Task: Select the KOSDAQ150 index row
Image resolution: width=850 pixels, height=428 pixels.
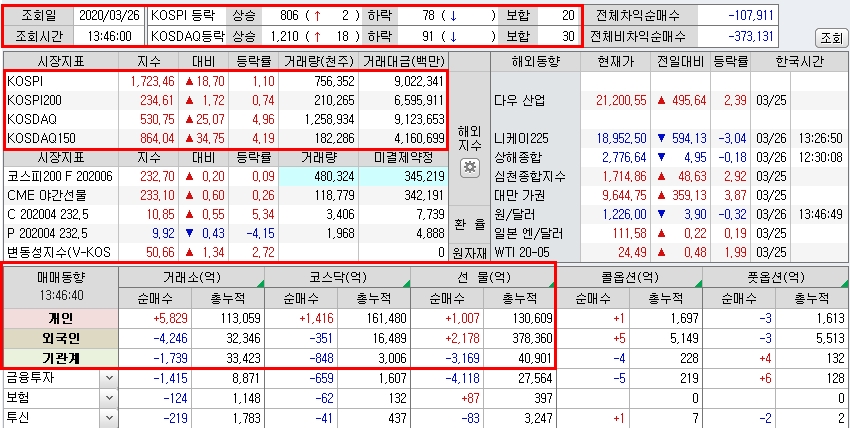Action: [226, 138]
